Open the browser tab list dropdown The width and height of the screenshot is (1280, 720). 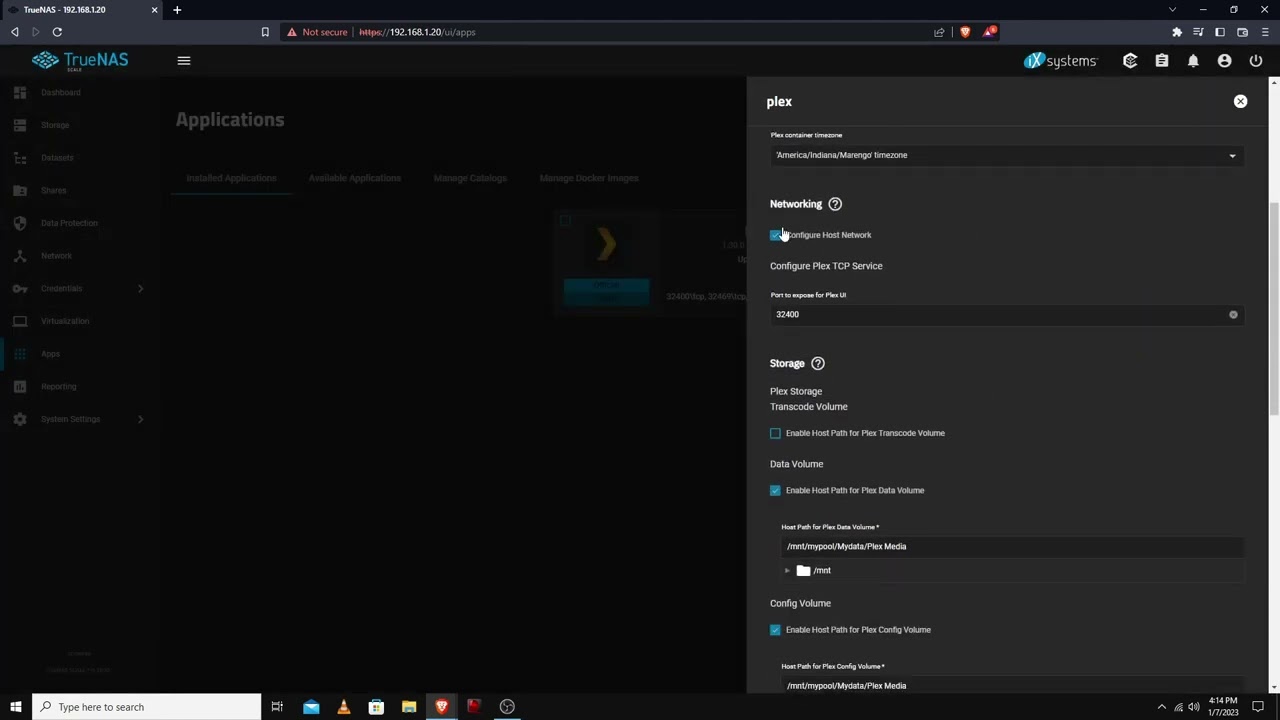[x=1173, y=10]
